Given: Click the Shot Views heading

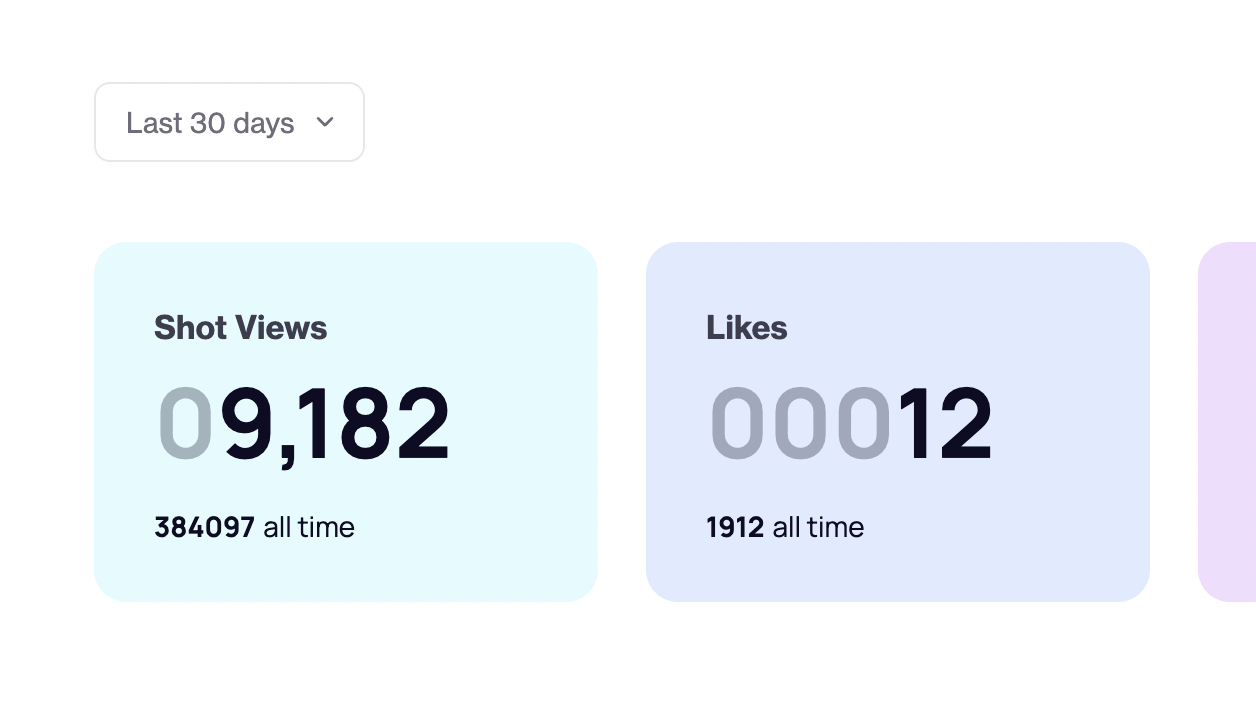Looking at the screenshot, I should [x=241, y=328].
